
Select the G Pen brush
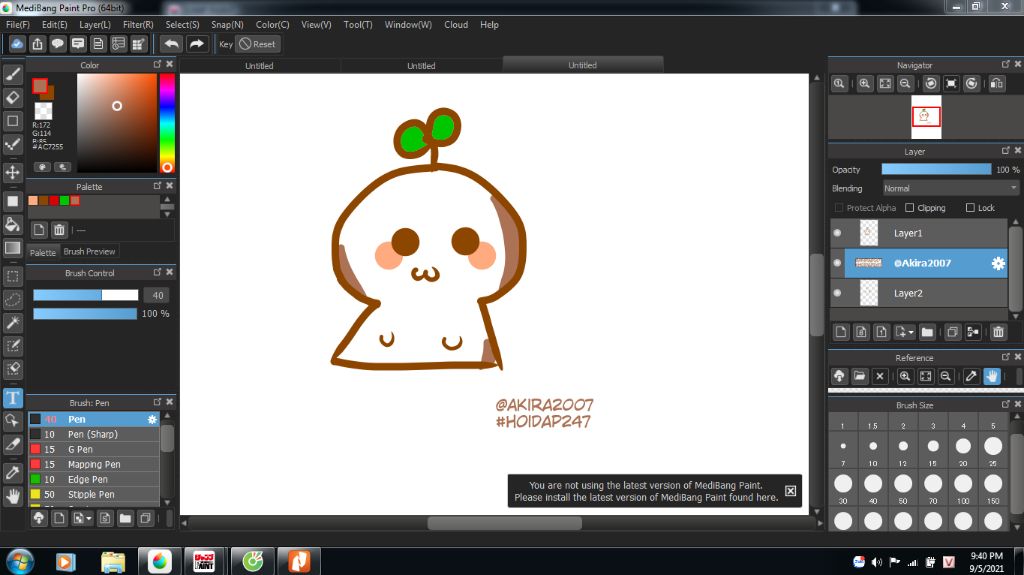[x=93, y=450]
